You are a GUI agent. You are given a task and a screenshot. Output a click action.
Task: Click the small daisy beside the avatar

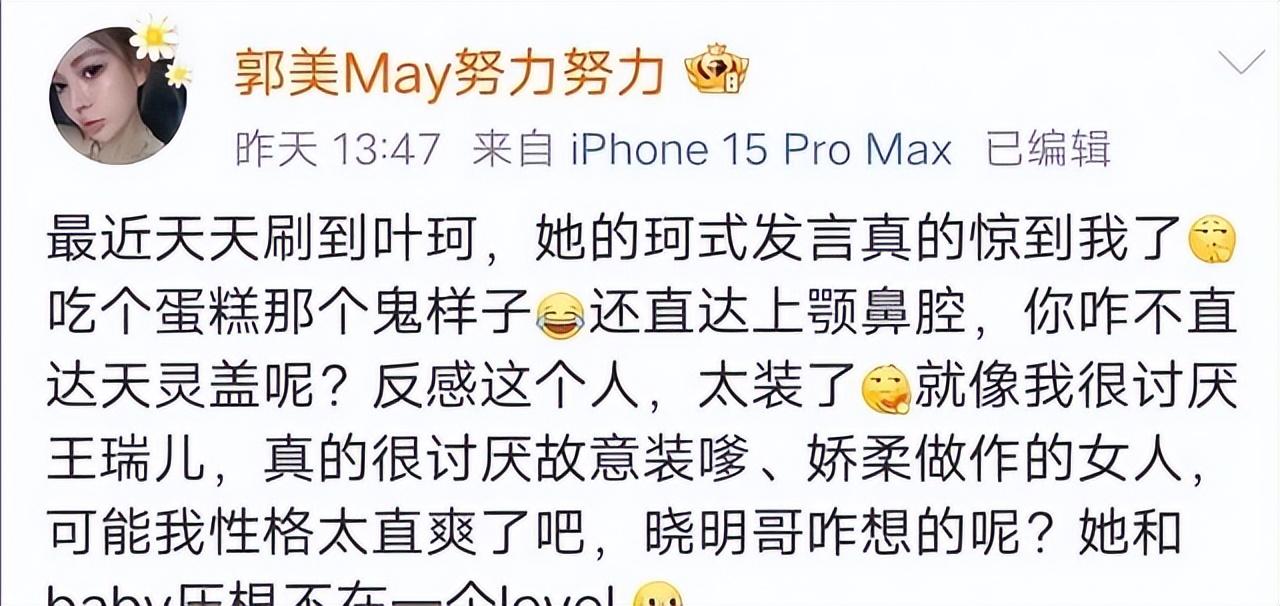[x=180, y=74]
